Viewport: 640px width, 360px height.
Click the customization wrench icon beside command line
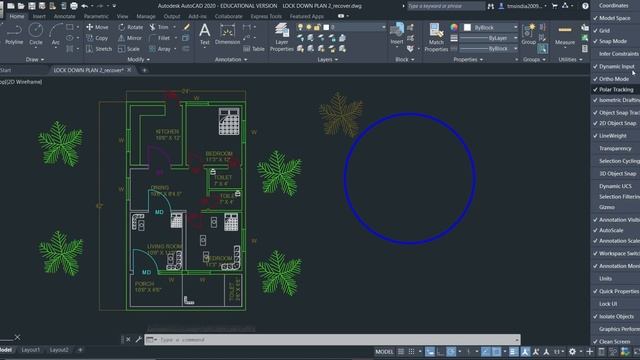(x=138, y=339)
